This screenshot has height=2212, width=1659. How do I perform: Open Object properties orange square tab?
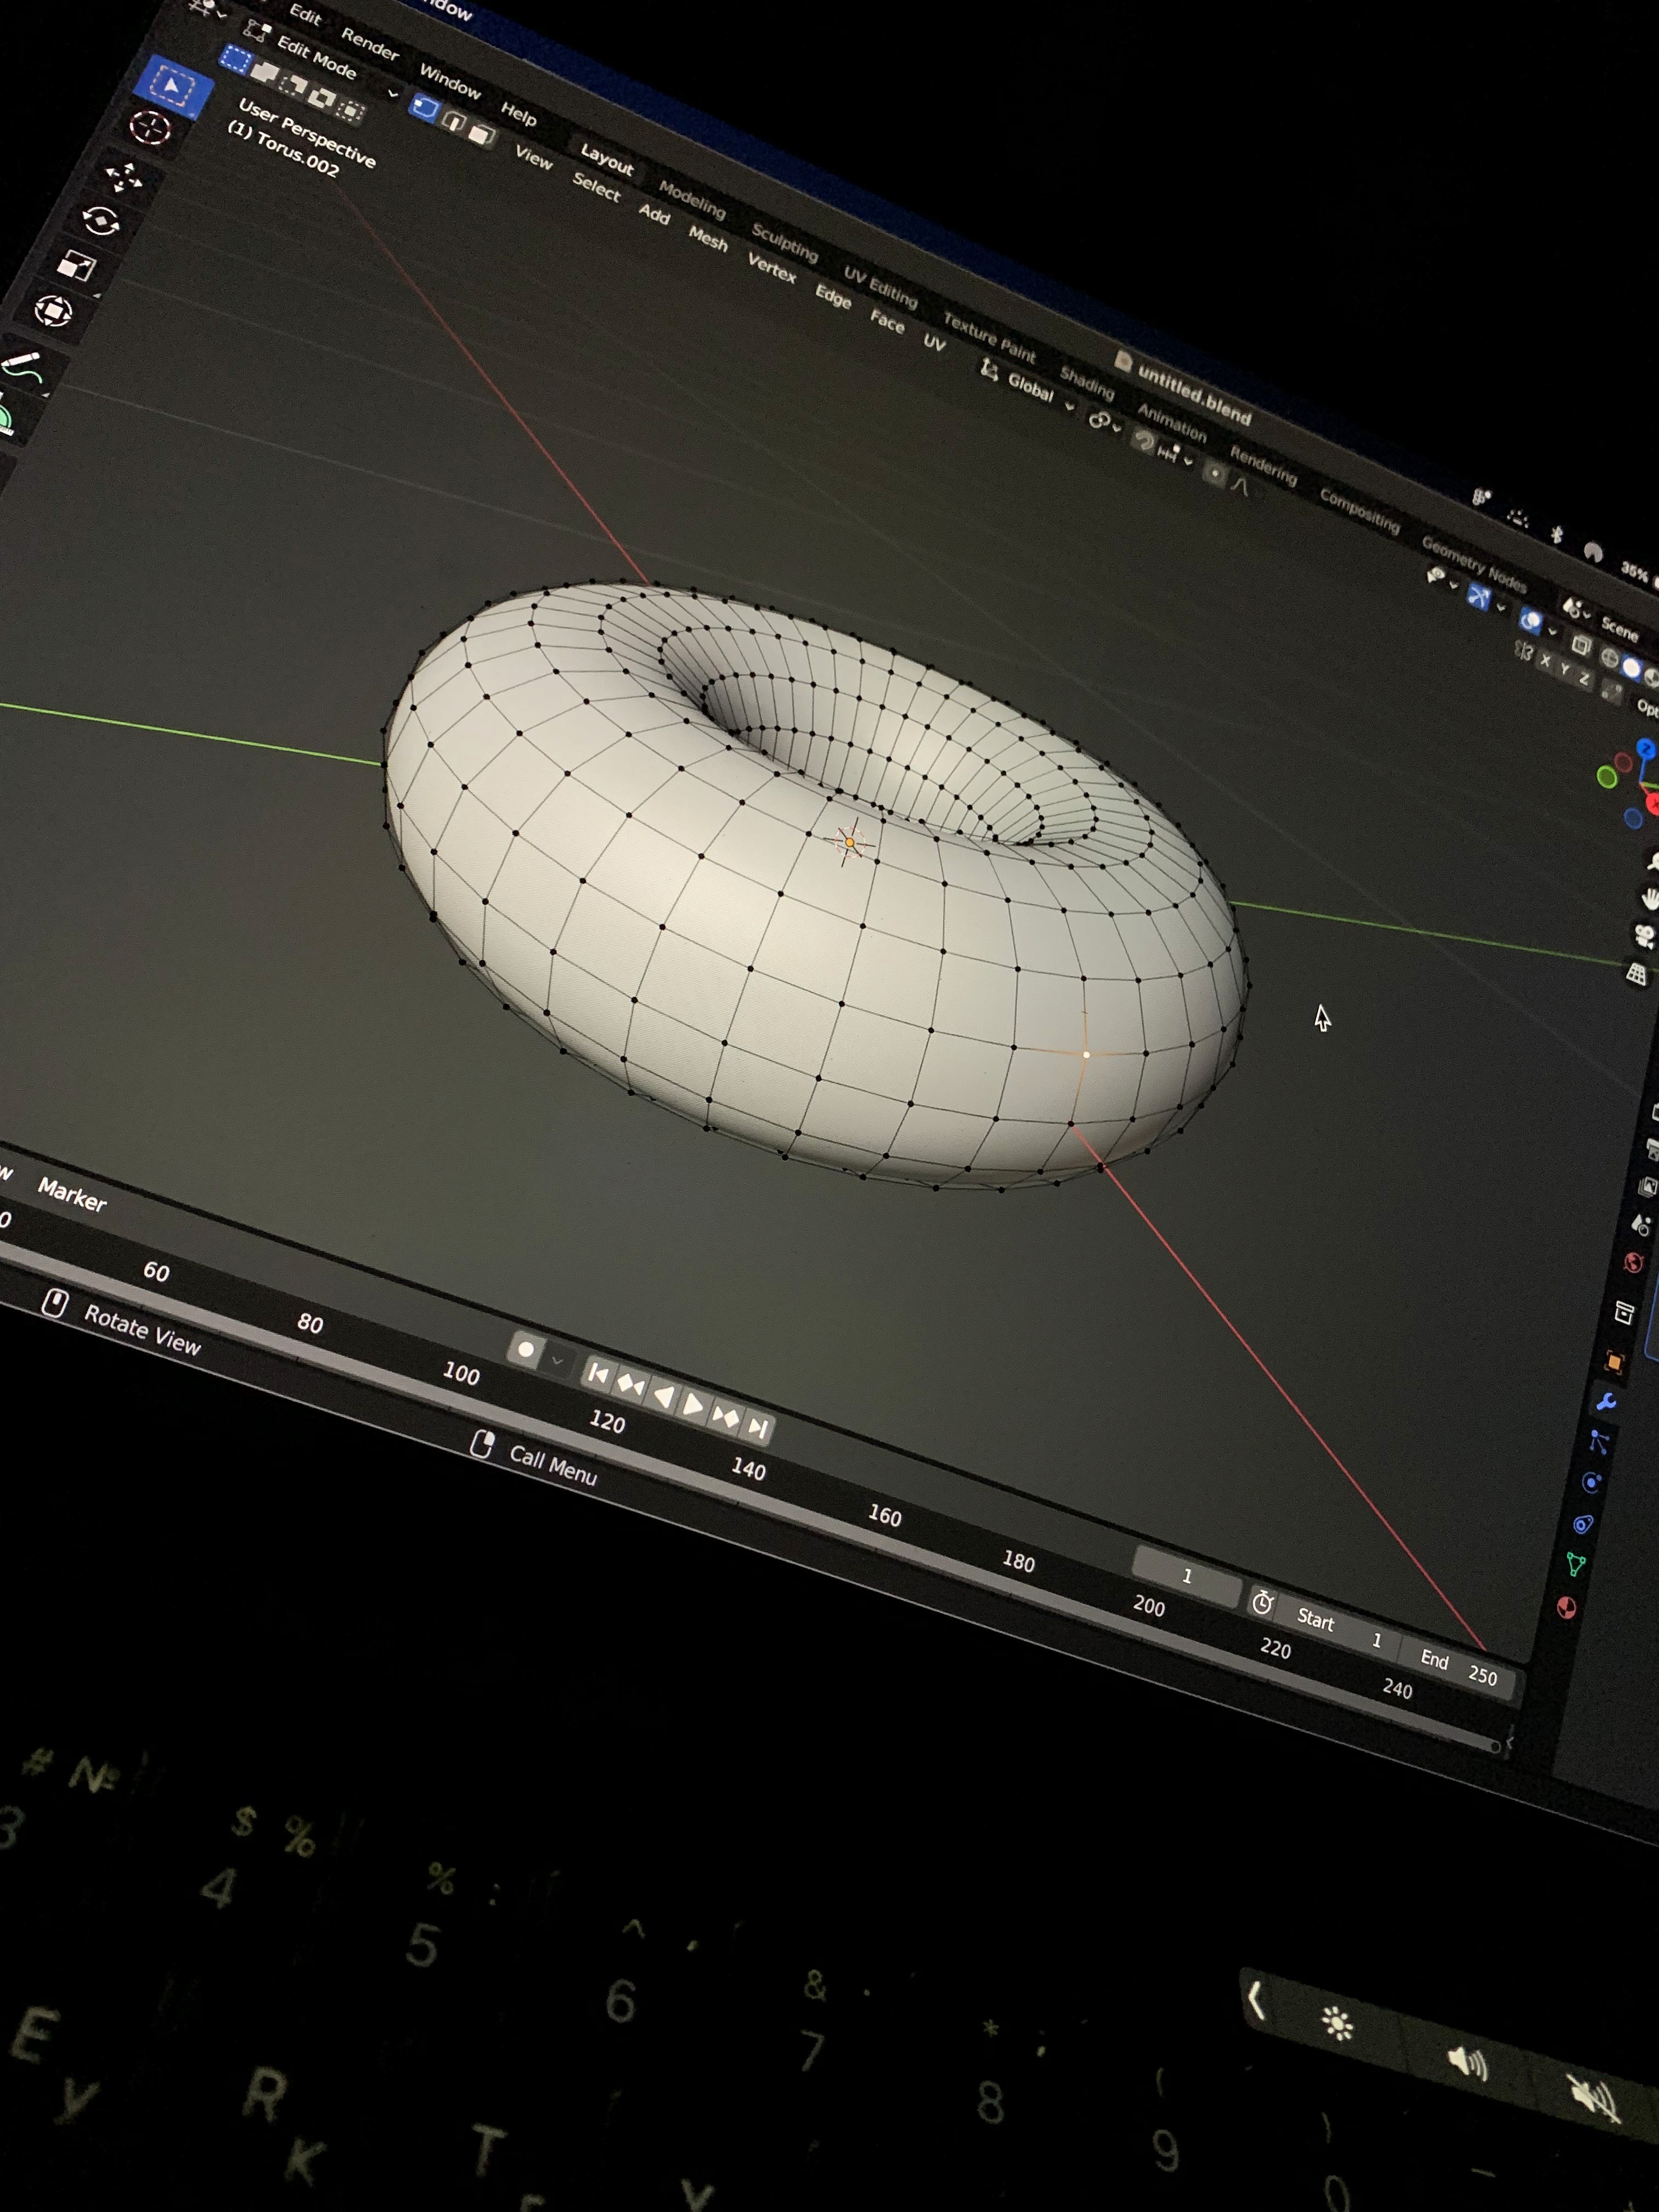[x=1614, y=1362]
